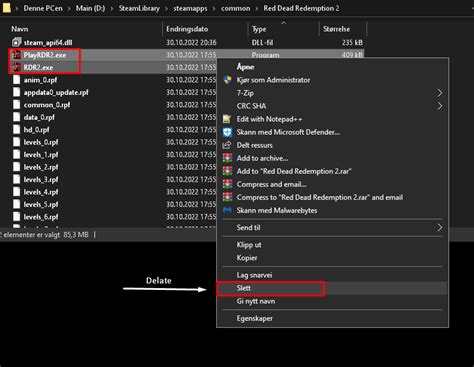Open breadcrumb chevron before Denne PCen
Image resolution: width=474 pixels, height=367 pixels.
tap(17, 8)
